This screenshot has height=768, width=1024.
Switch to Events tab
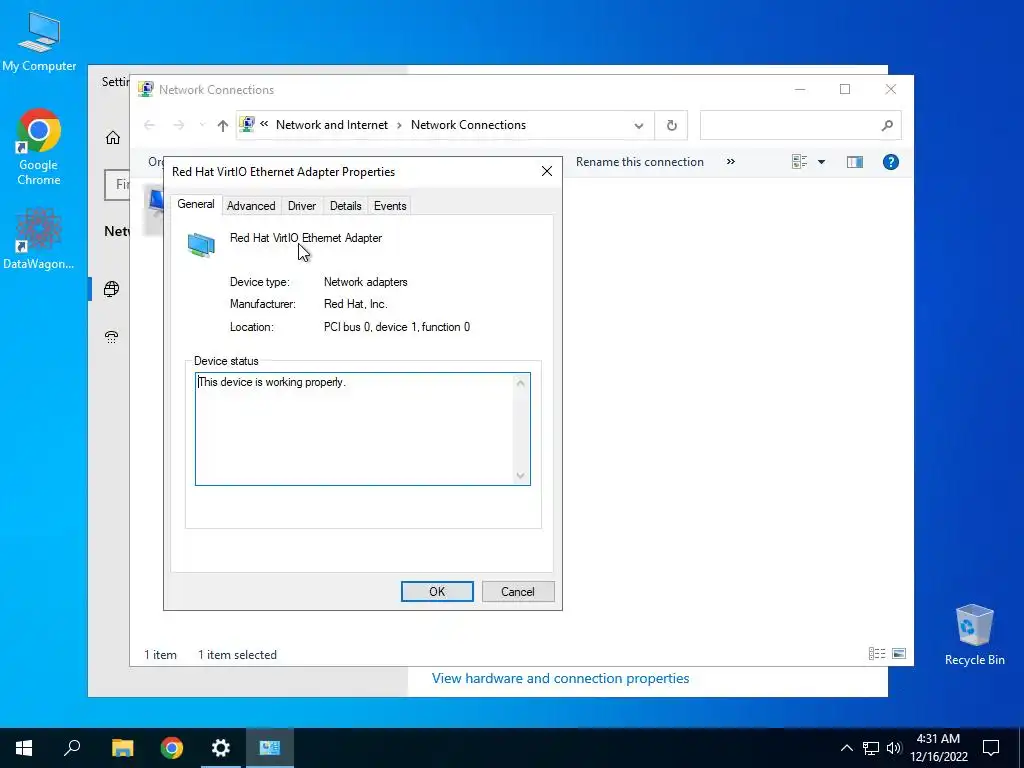point(390,206)
